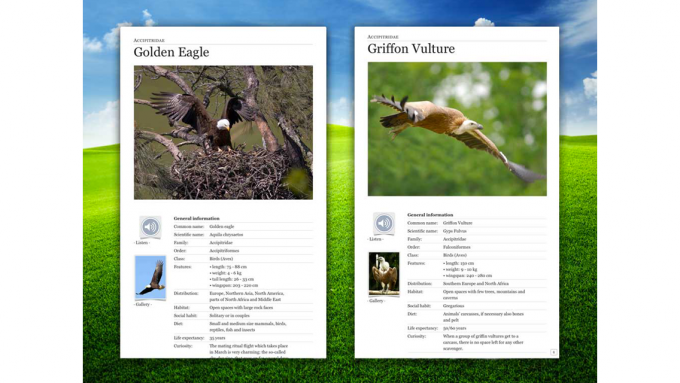Image resolution: width=680 pixels, height=383 pixels.
Task: Play the Griffon Vulture Listen sound icon
Action: [384, 223]
